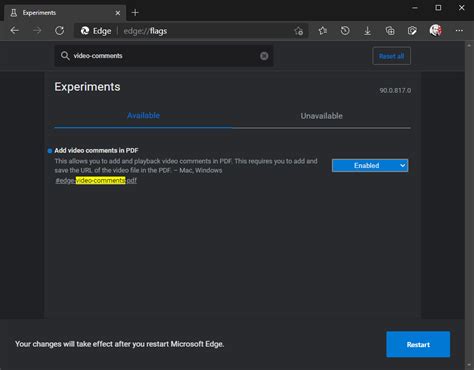Open the Enabled dropdown for video comments

pyautogui.click(x=370, y=165)
